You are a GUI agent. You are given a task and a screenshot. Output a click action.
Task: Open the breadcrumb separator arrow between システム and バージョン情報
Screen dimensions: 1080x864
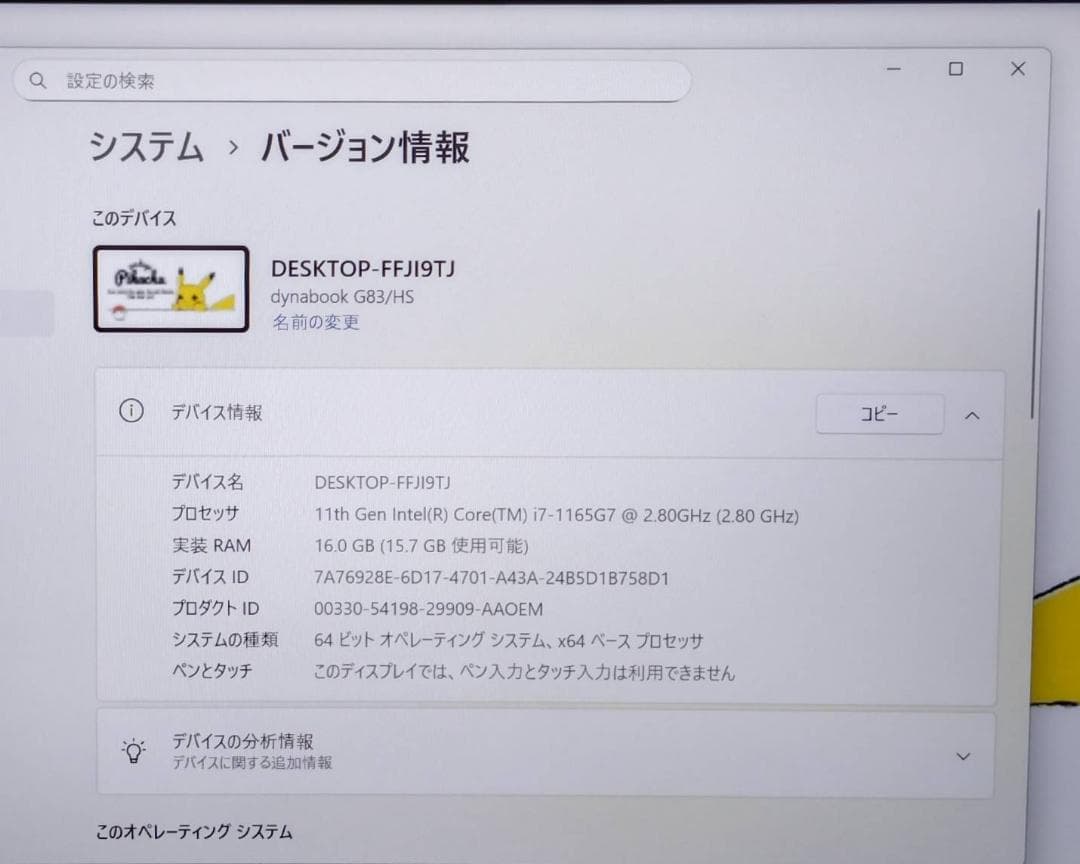(x=231, y=148)
